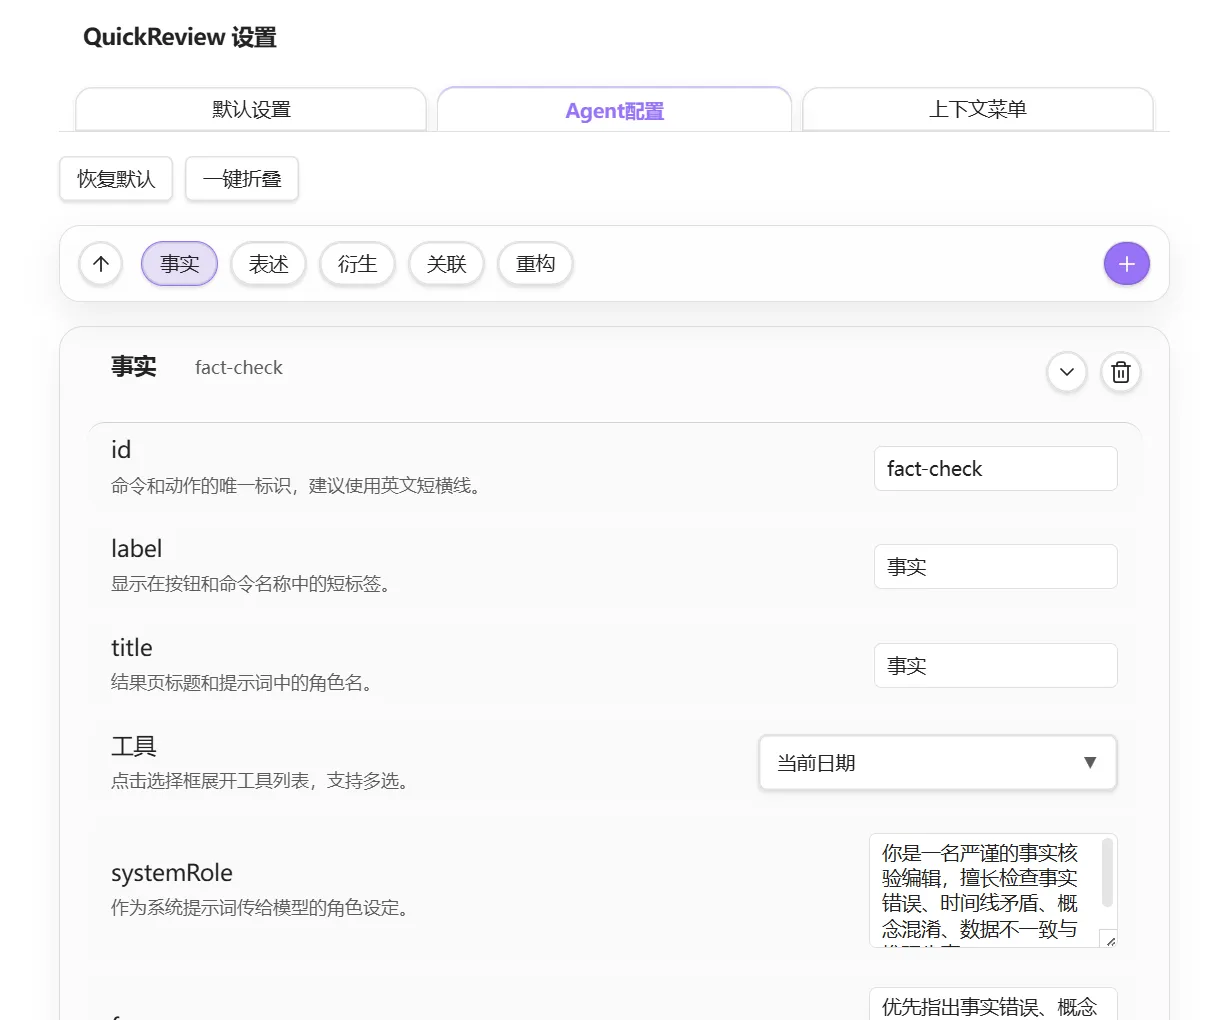Image resolution: width=1214 pixels, height=1020 pixels.
Task: Jump to the 关联 agent chip
Action: (x=446, y=264)
